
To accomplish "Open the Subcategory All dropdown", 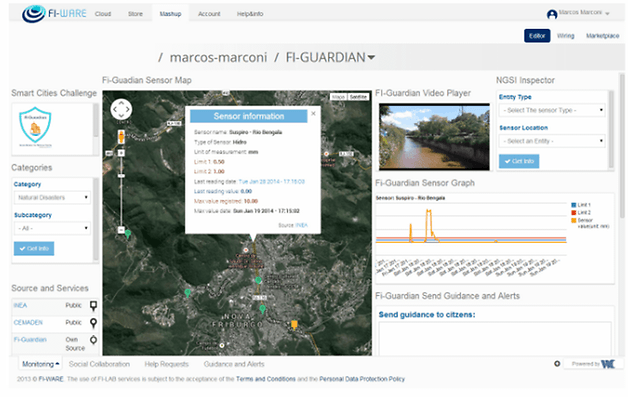I will click(x=52, y=228).
